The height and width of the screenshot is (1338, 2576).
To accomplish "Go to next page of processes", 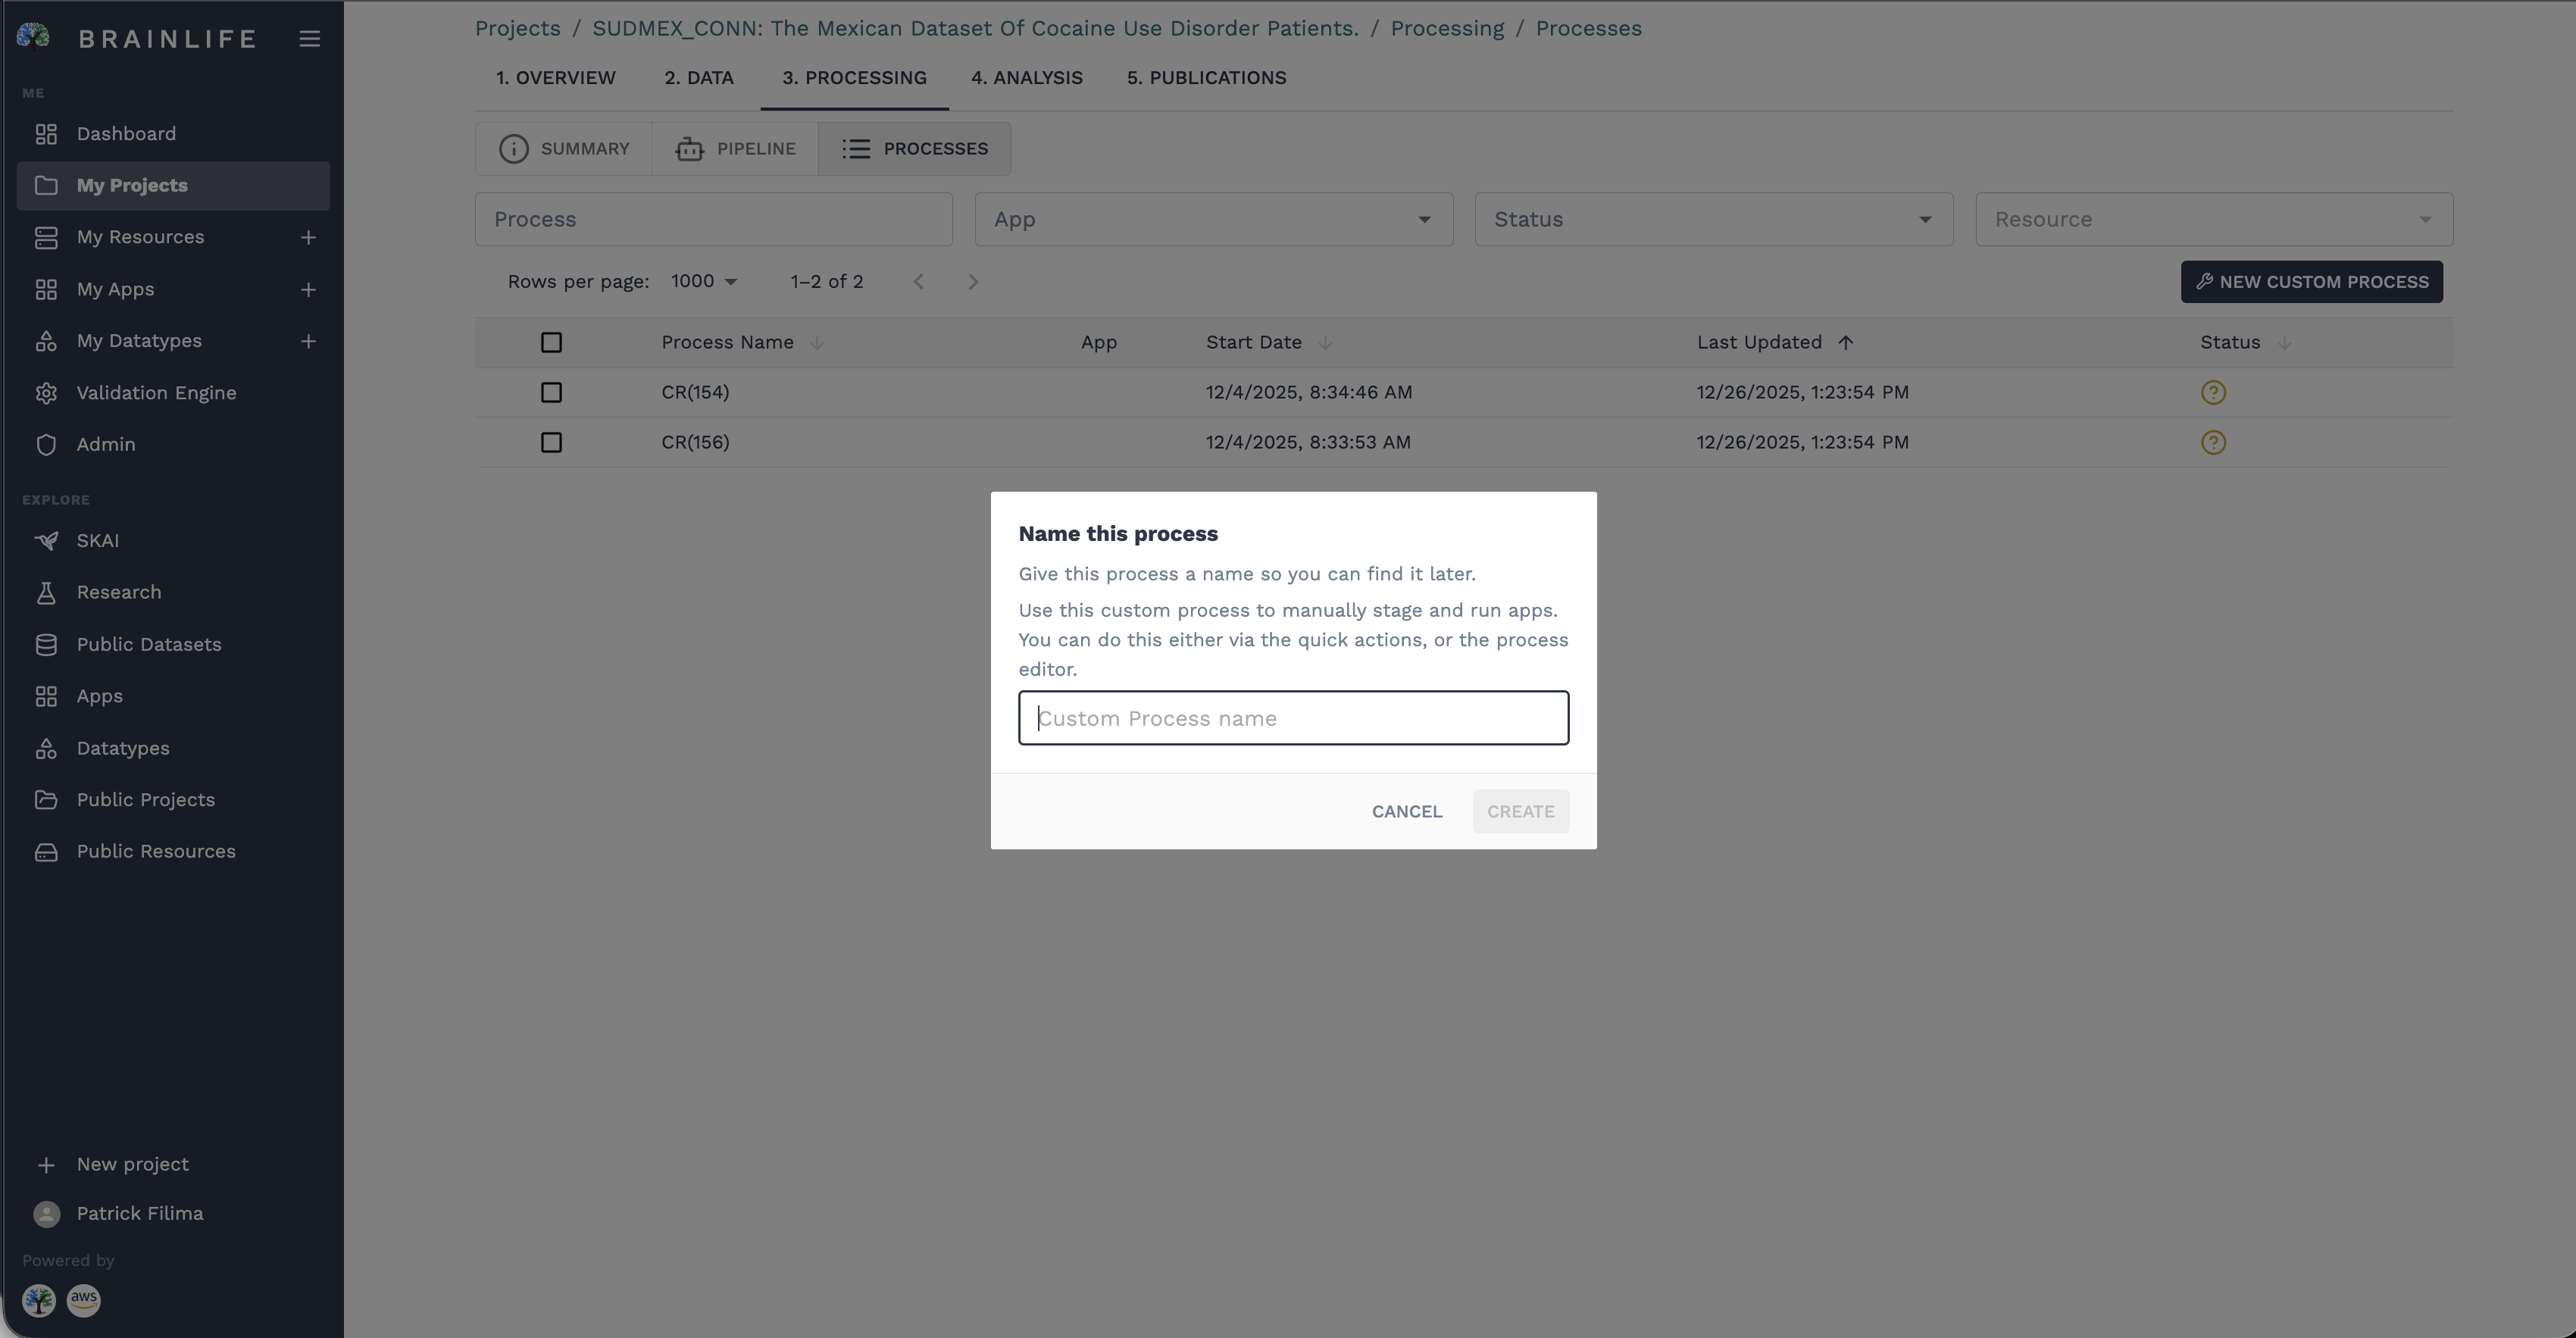I will (x=973, y=282).
